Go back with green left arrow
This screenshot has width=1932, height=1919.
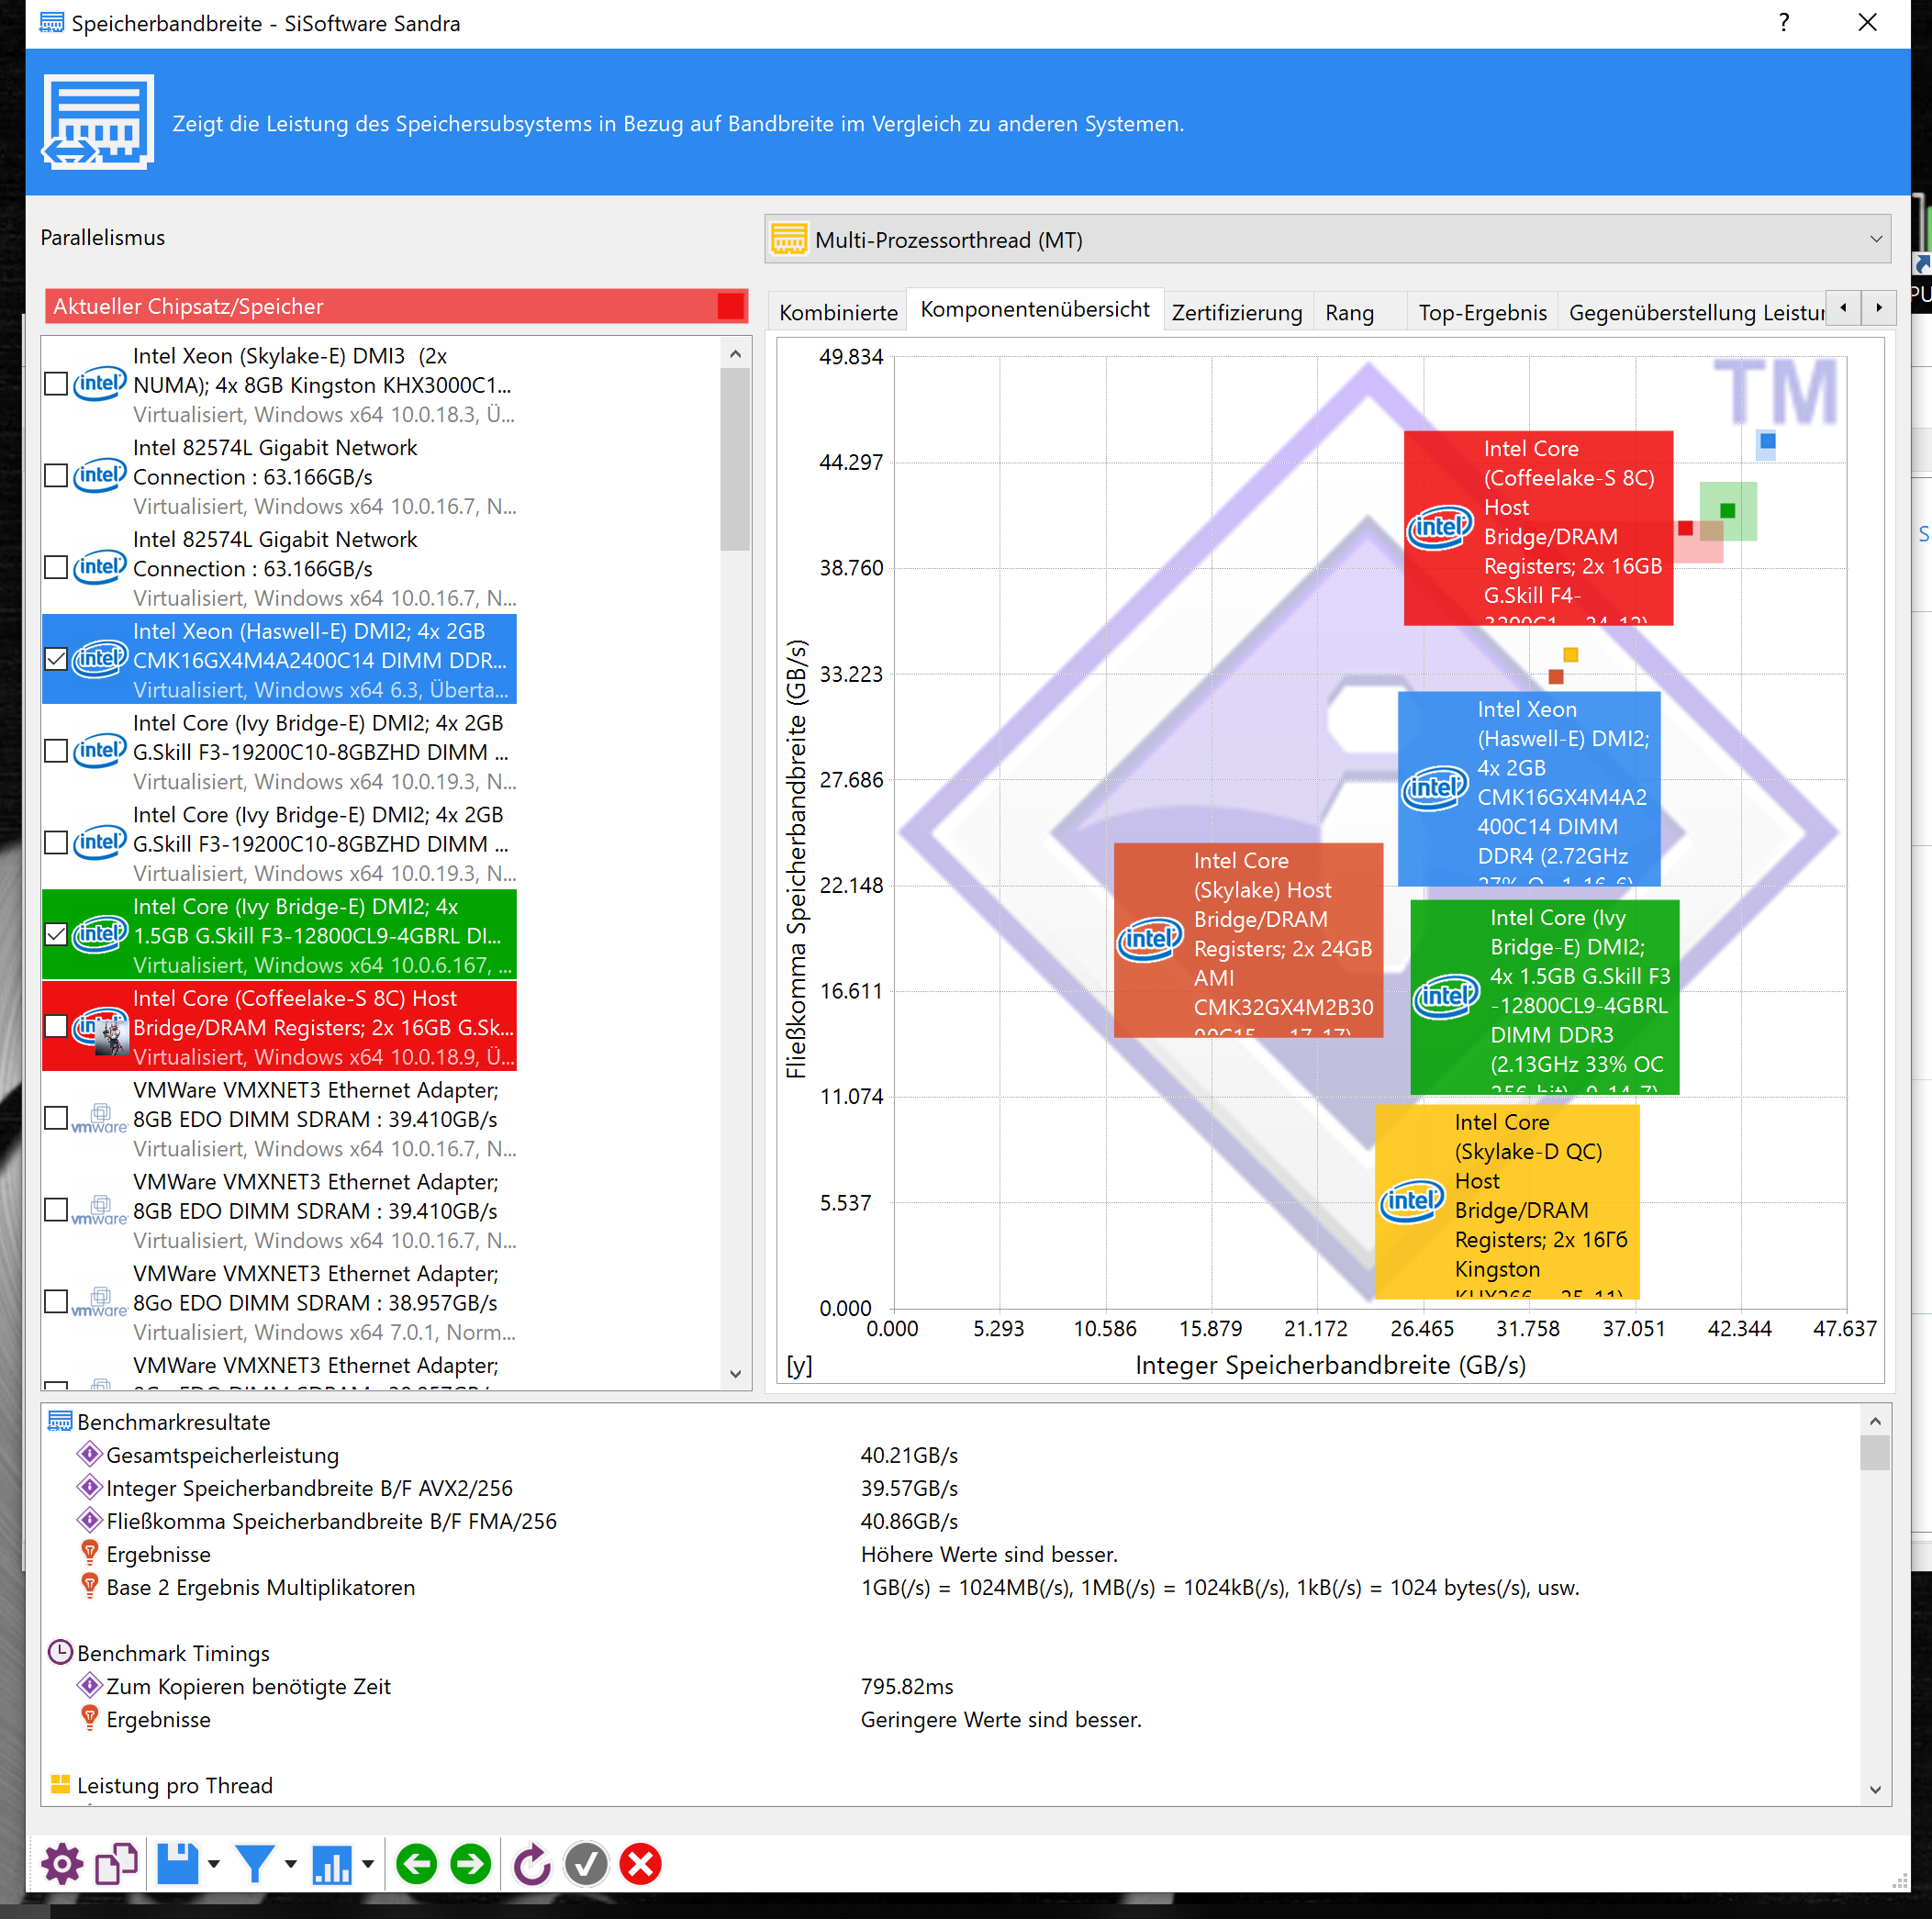click(417, 1864)
